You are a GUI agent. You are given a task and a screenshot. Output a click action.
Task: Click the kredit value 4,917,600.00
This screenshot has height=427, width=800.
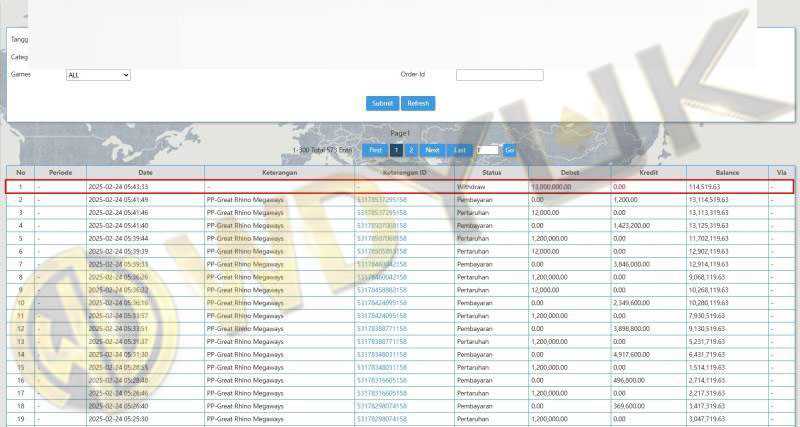(631, 355)
